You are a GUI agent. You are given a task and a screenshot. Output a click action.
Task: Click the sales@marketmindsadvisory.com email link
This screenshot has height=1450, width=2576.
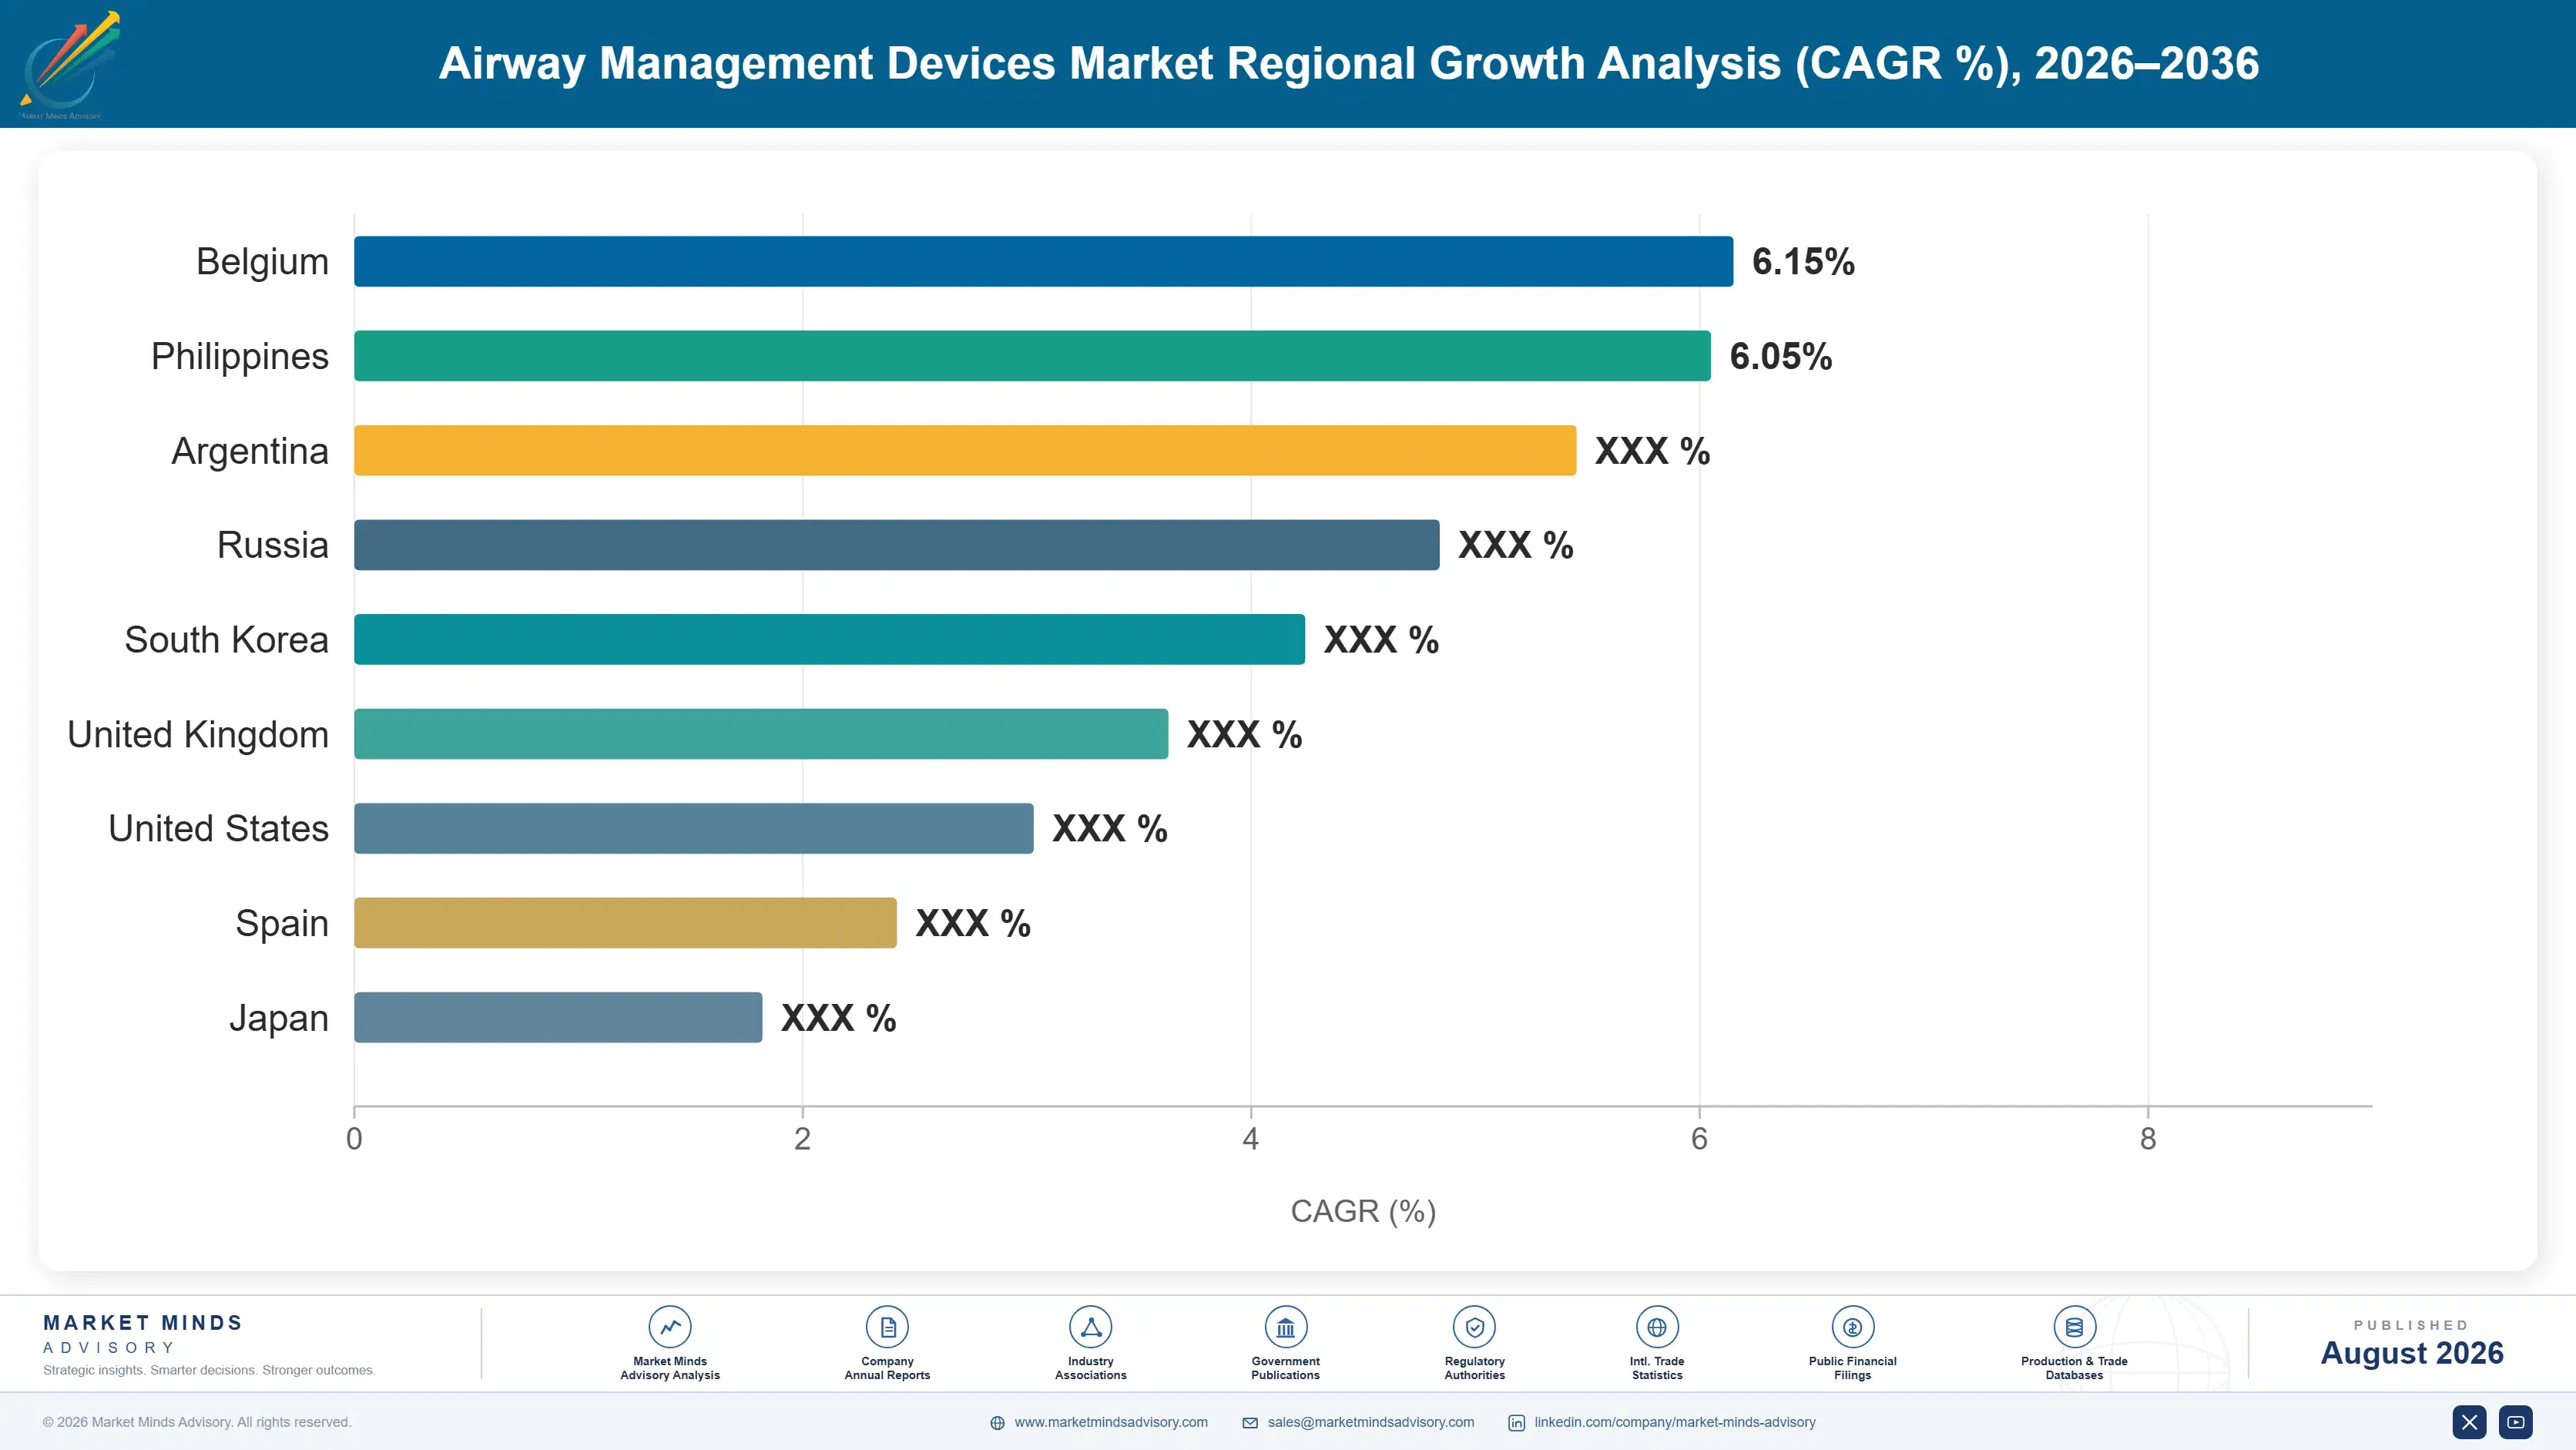1371,1422
